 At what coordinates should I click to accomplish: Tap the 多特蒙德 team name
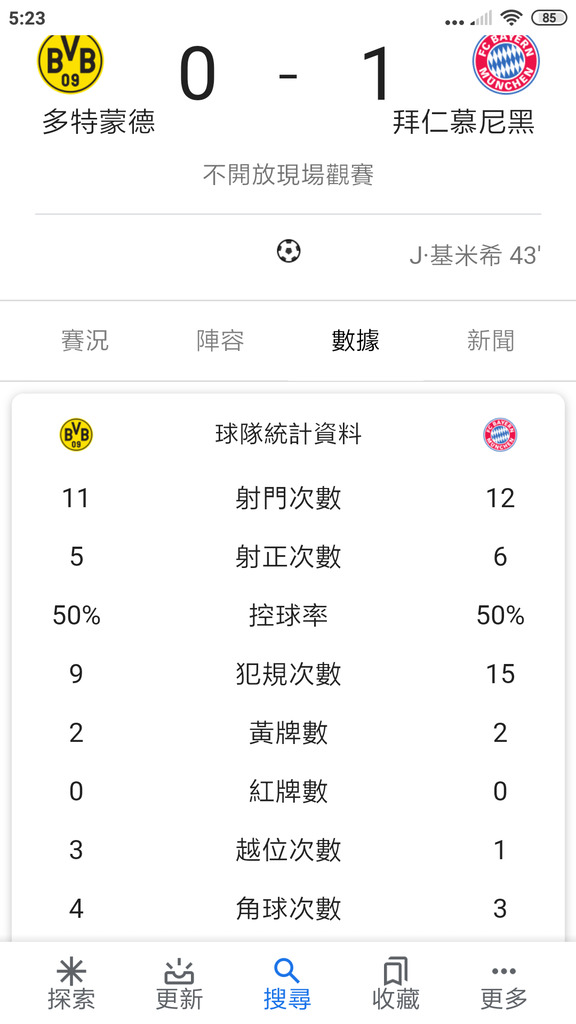point(99,122)
